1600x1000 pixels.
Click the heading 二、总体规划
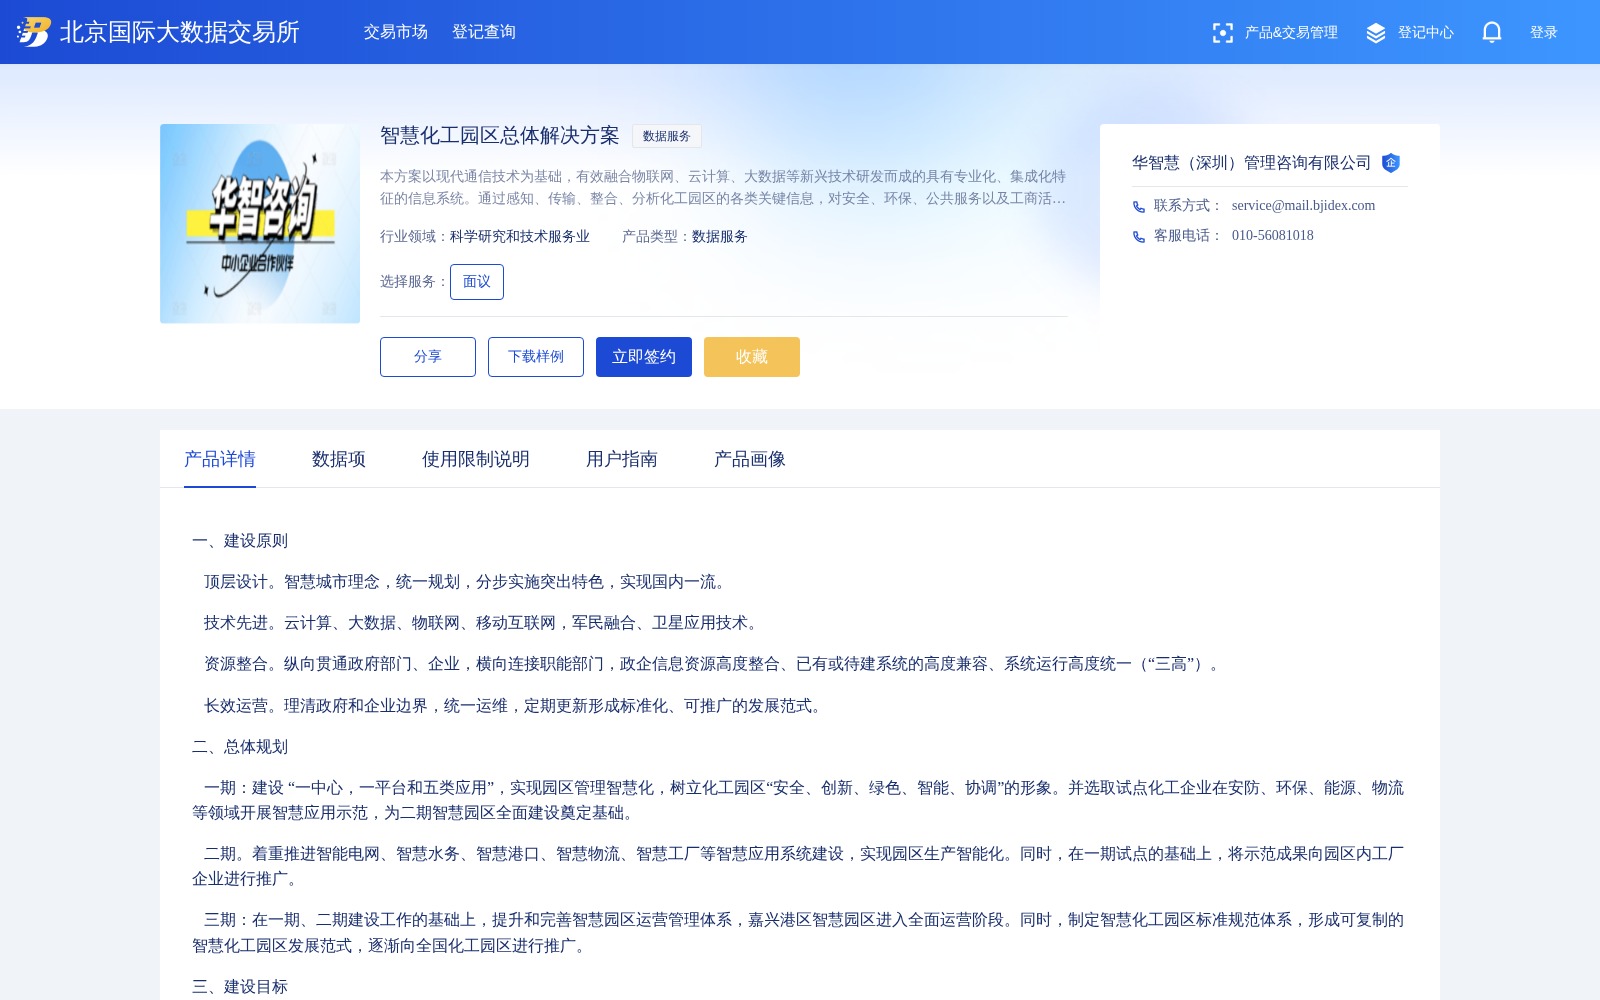[x=240, y=747]
